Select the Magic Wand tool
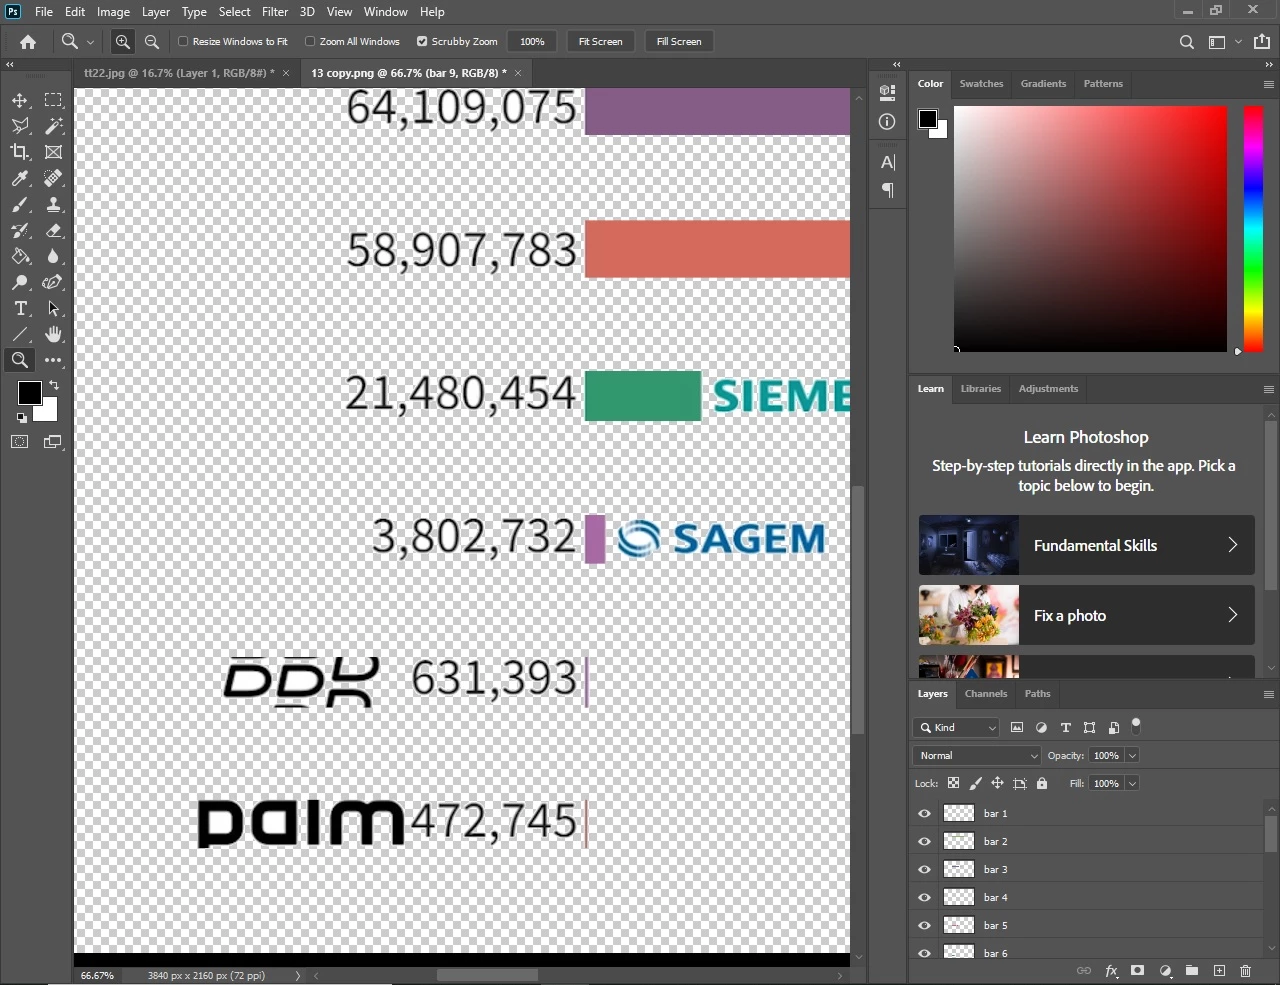The width and height of the screenshot is (1280, 985). coord(53,126)
